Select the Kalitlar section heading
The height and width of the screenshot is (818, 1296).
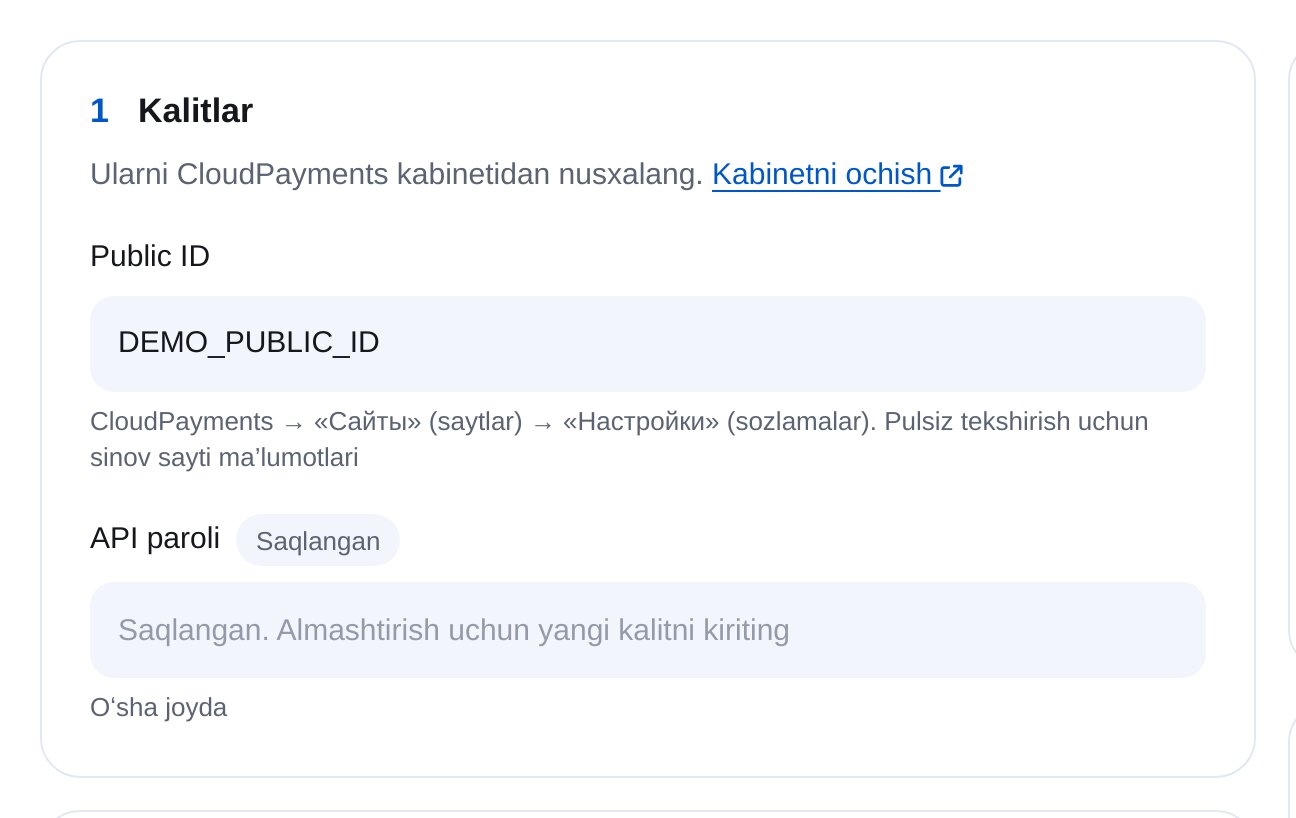[x=195, y=111]
